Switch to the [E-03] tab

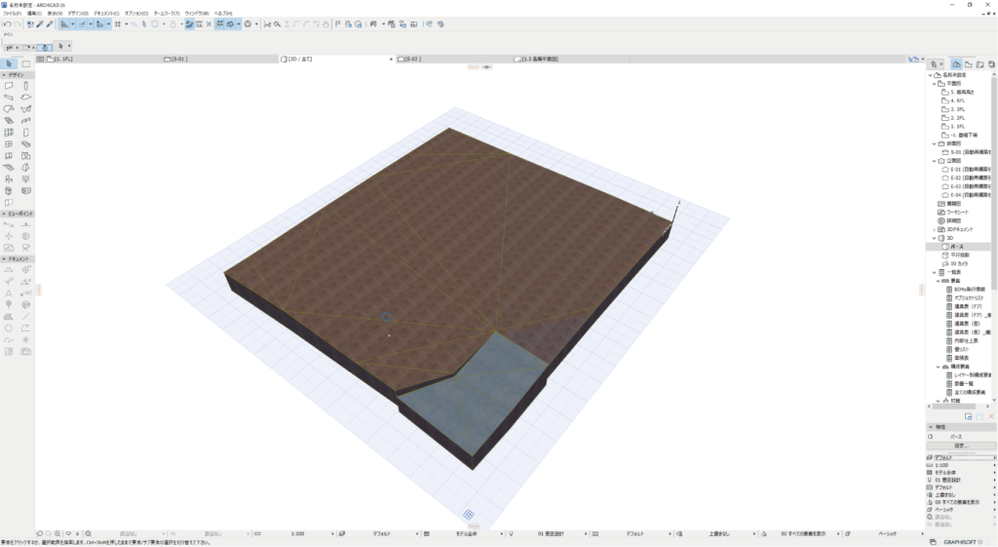click(453, 59)
